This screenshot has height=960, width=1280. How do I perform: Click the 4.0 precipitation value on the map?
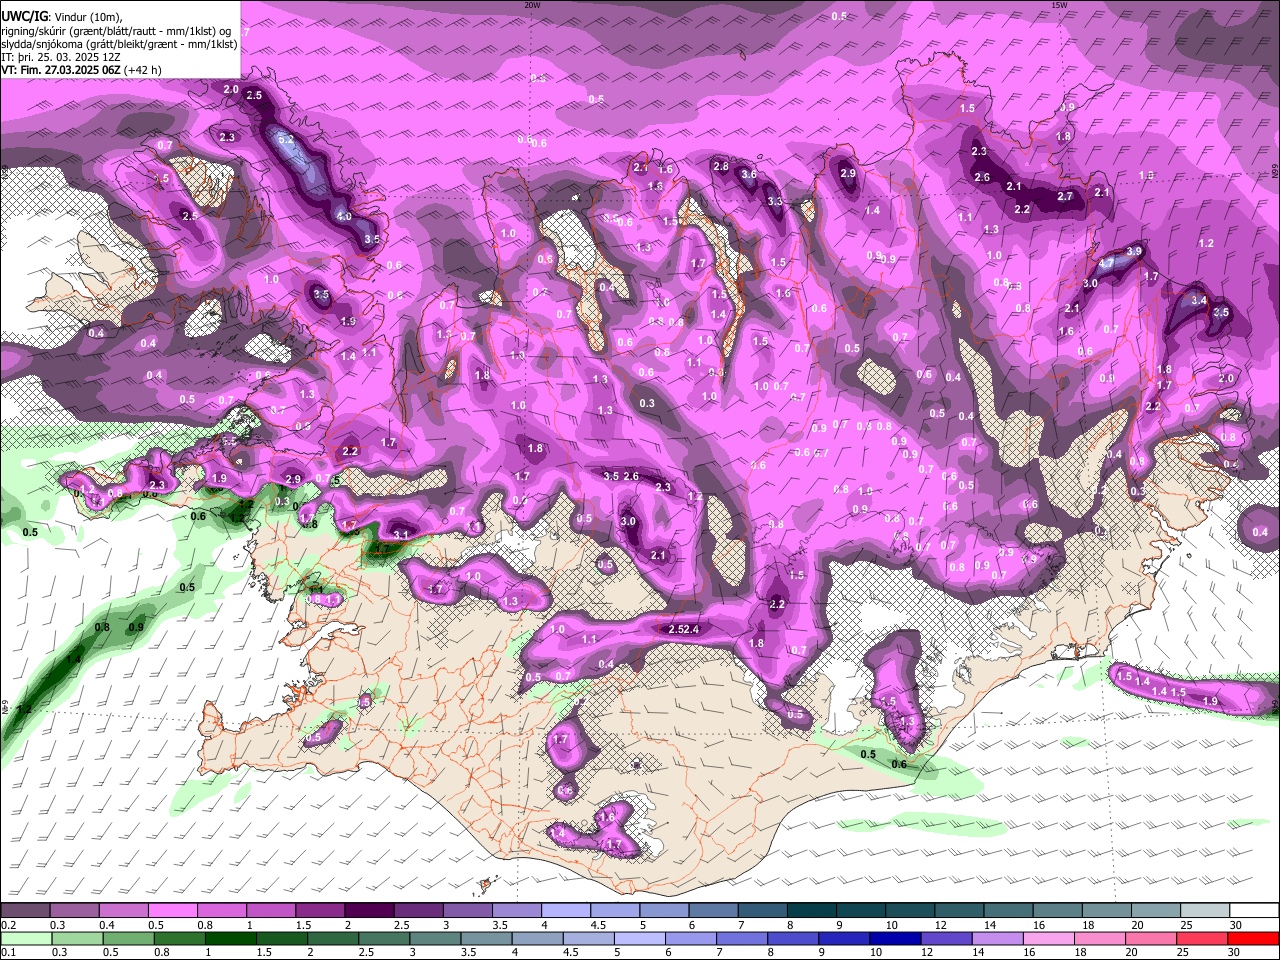tap(343, 216)
